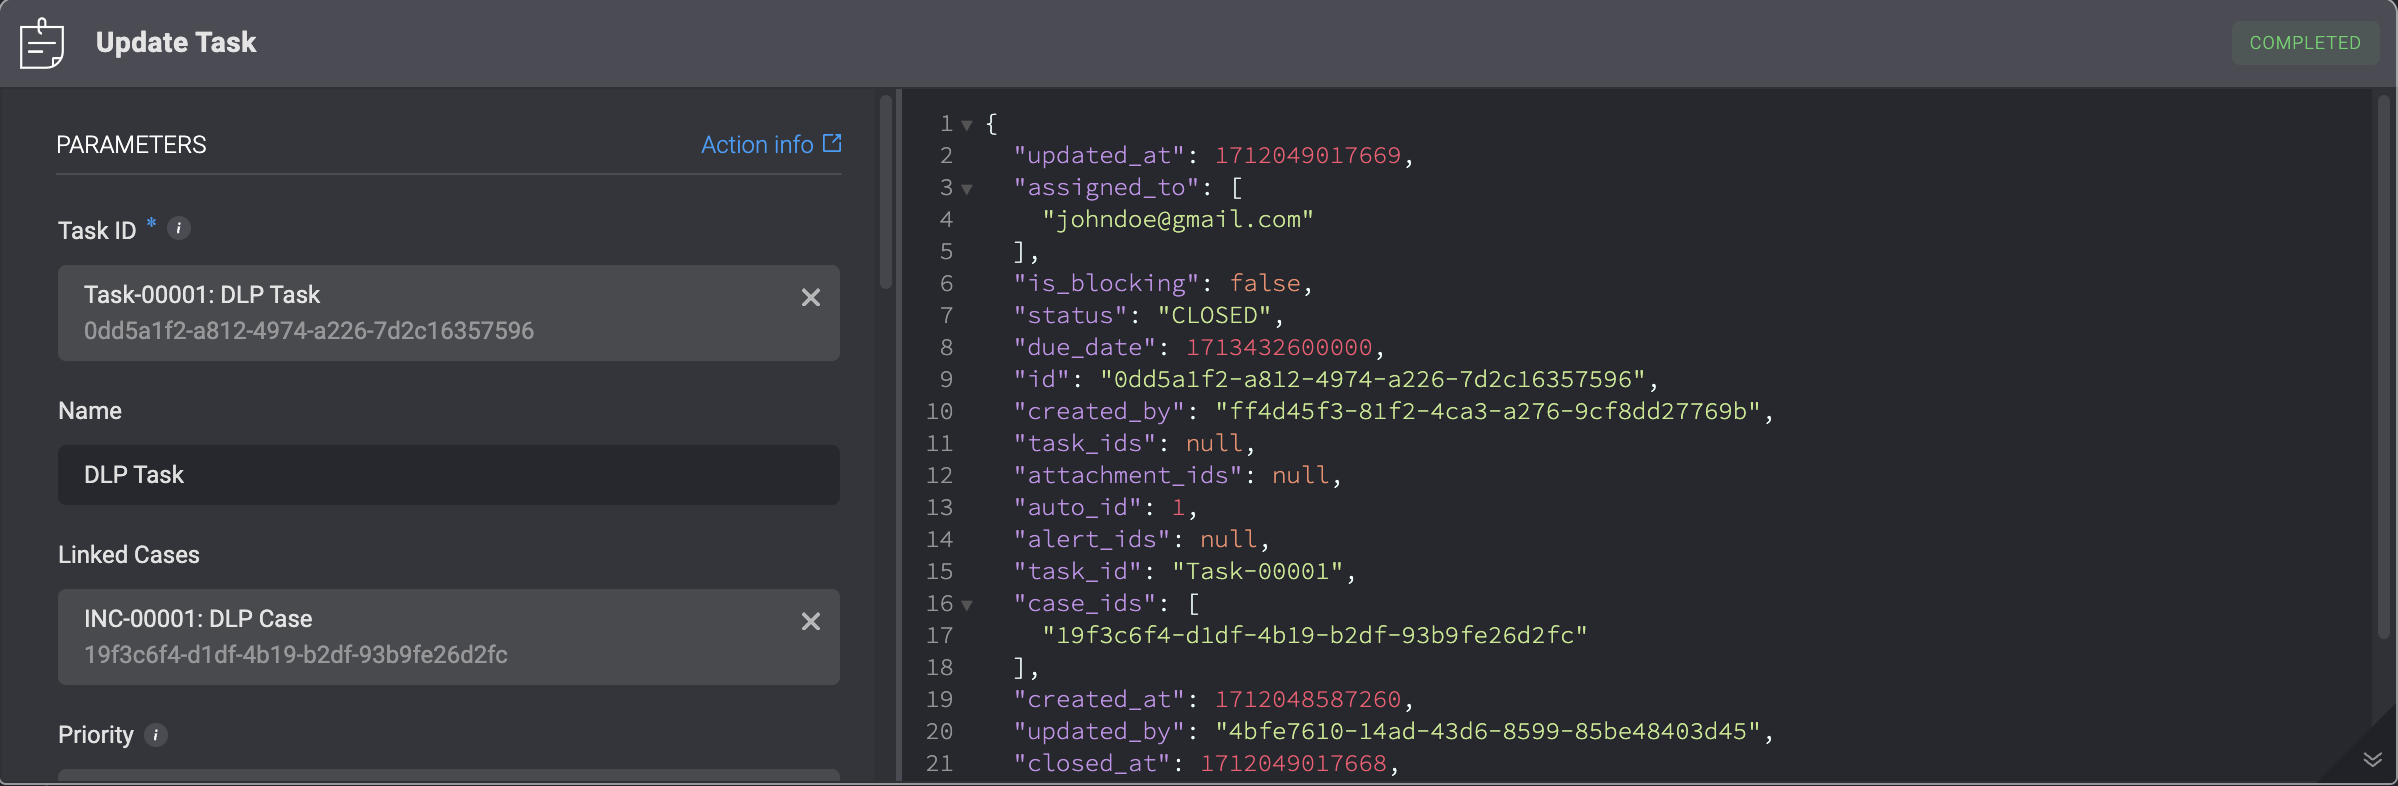2398x786 pixels.
Task: Collapse the assigned_to array fold arrow
Action: (x=967, y=189)
